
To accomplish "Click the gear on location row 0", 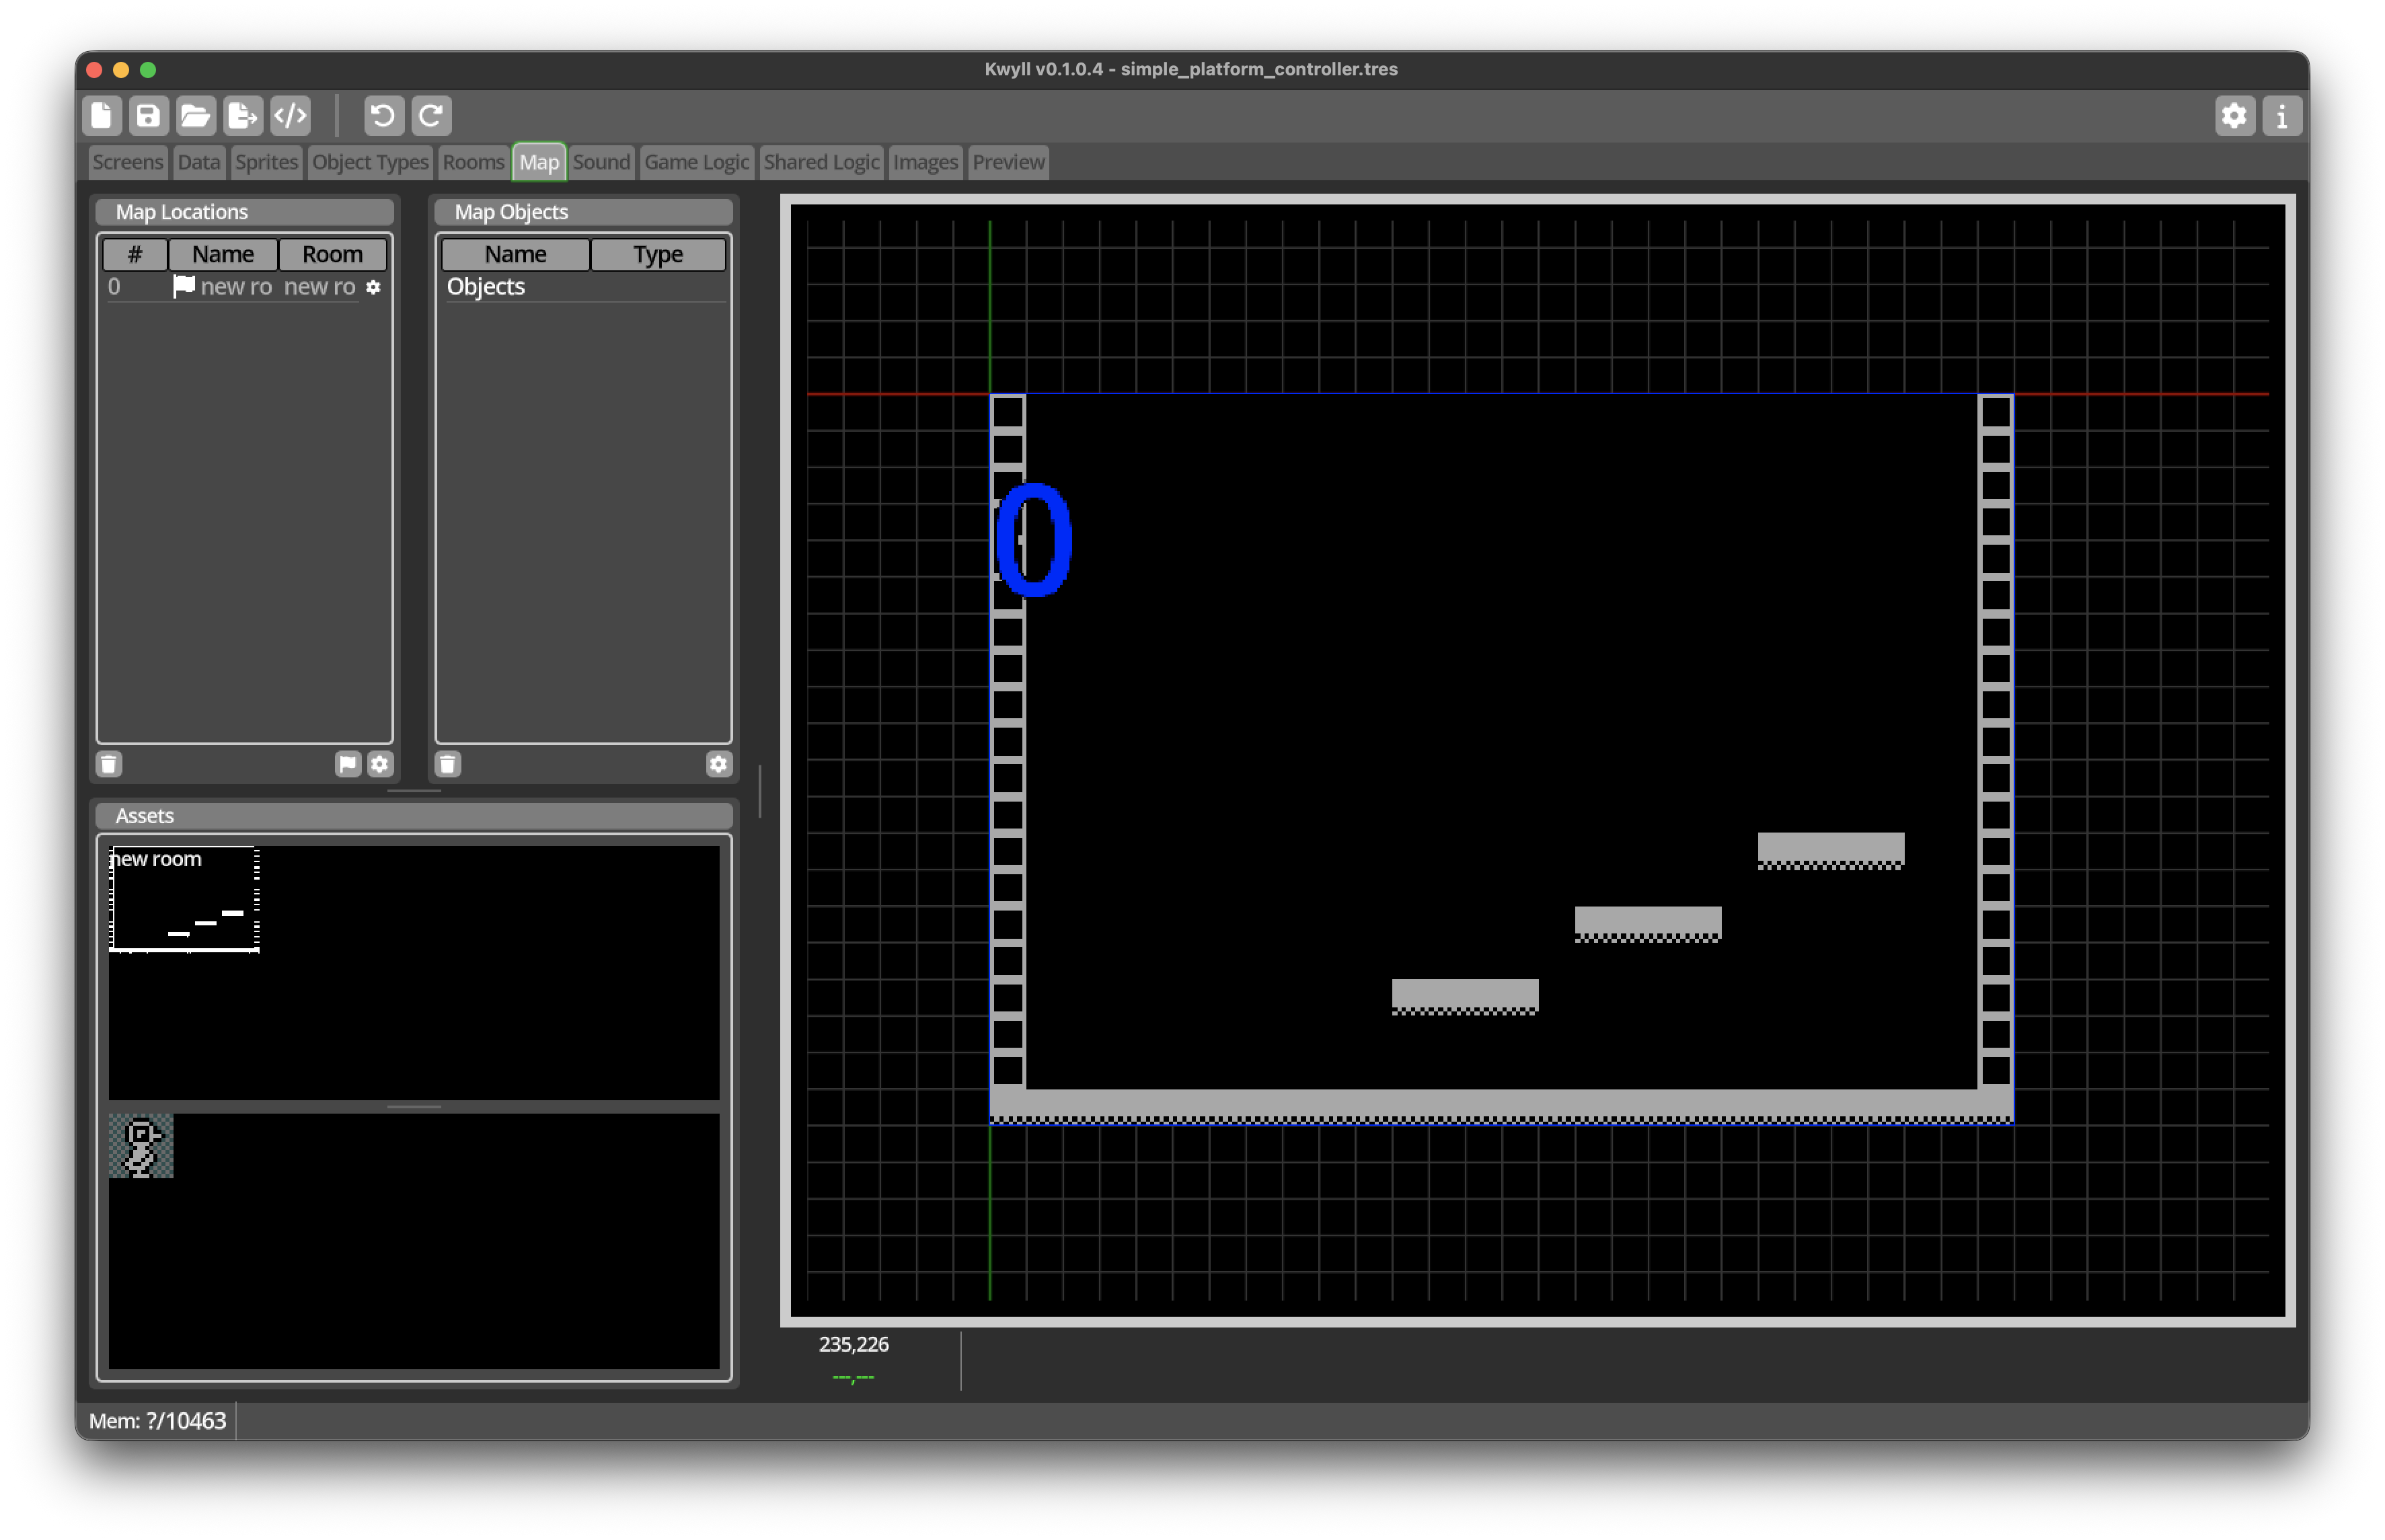I will tap(373, 287).
